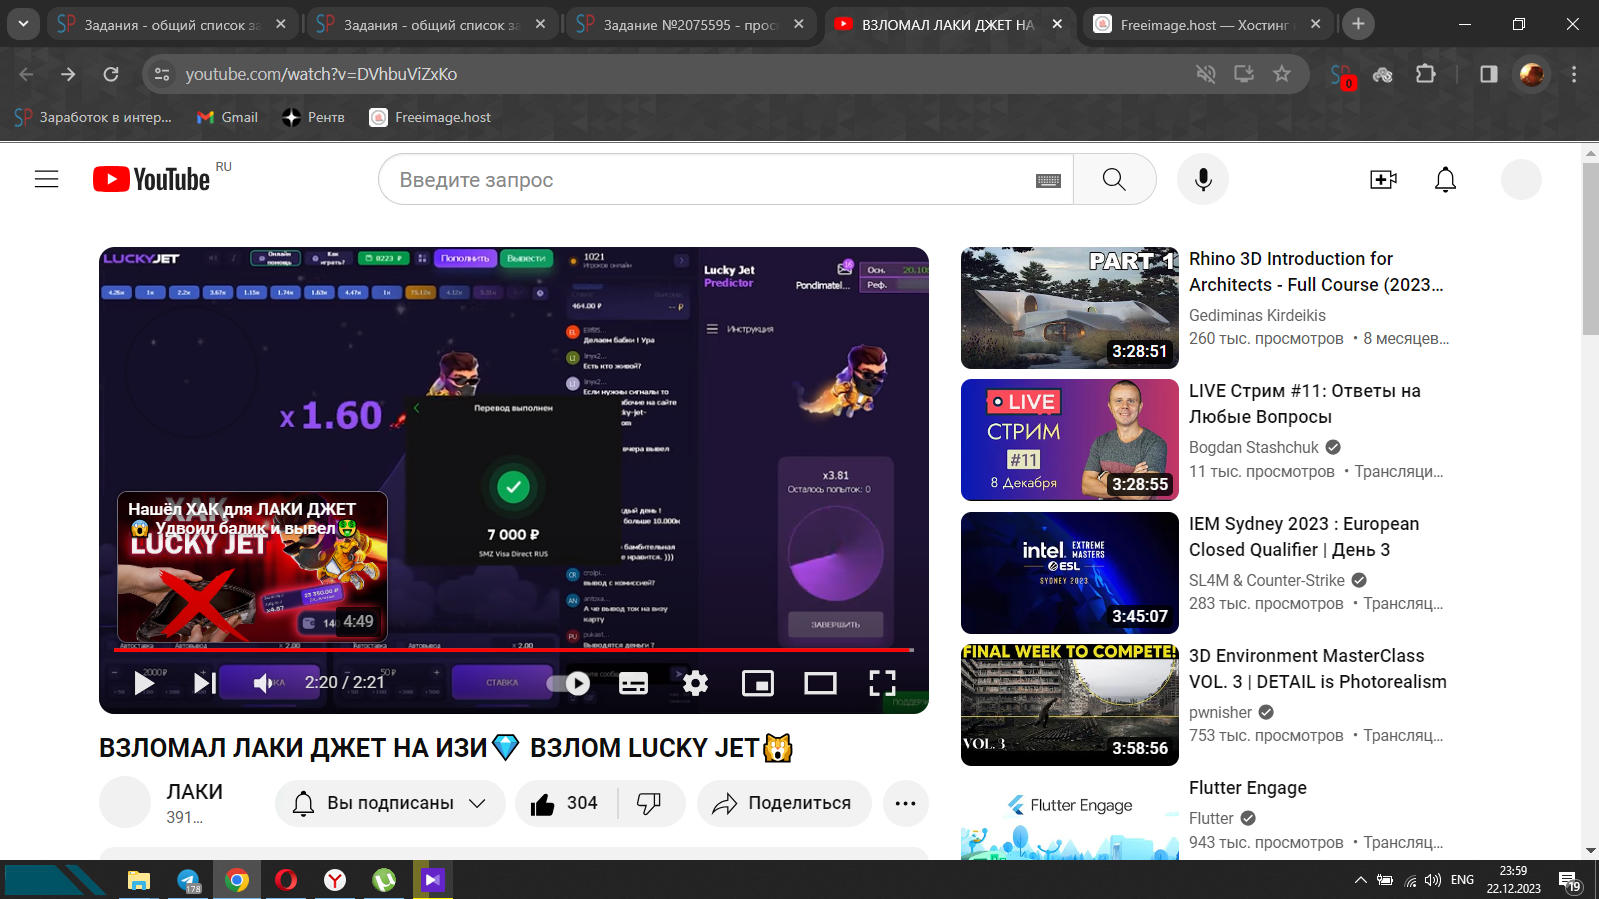Image resolution: width=1599 pixels, height=899 pixels.
Task: Switch to the Задание №2075595 tab
Action: (x=690, y=24)
